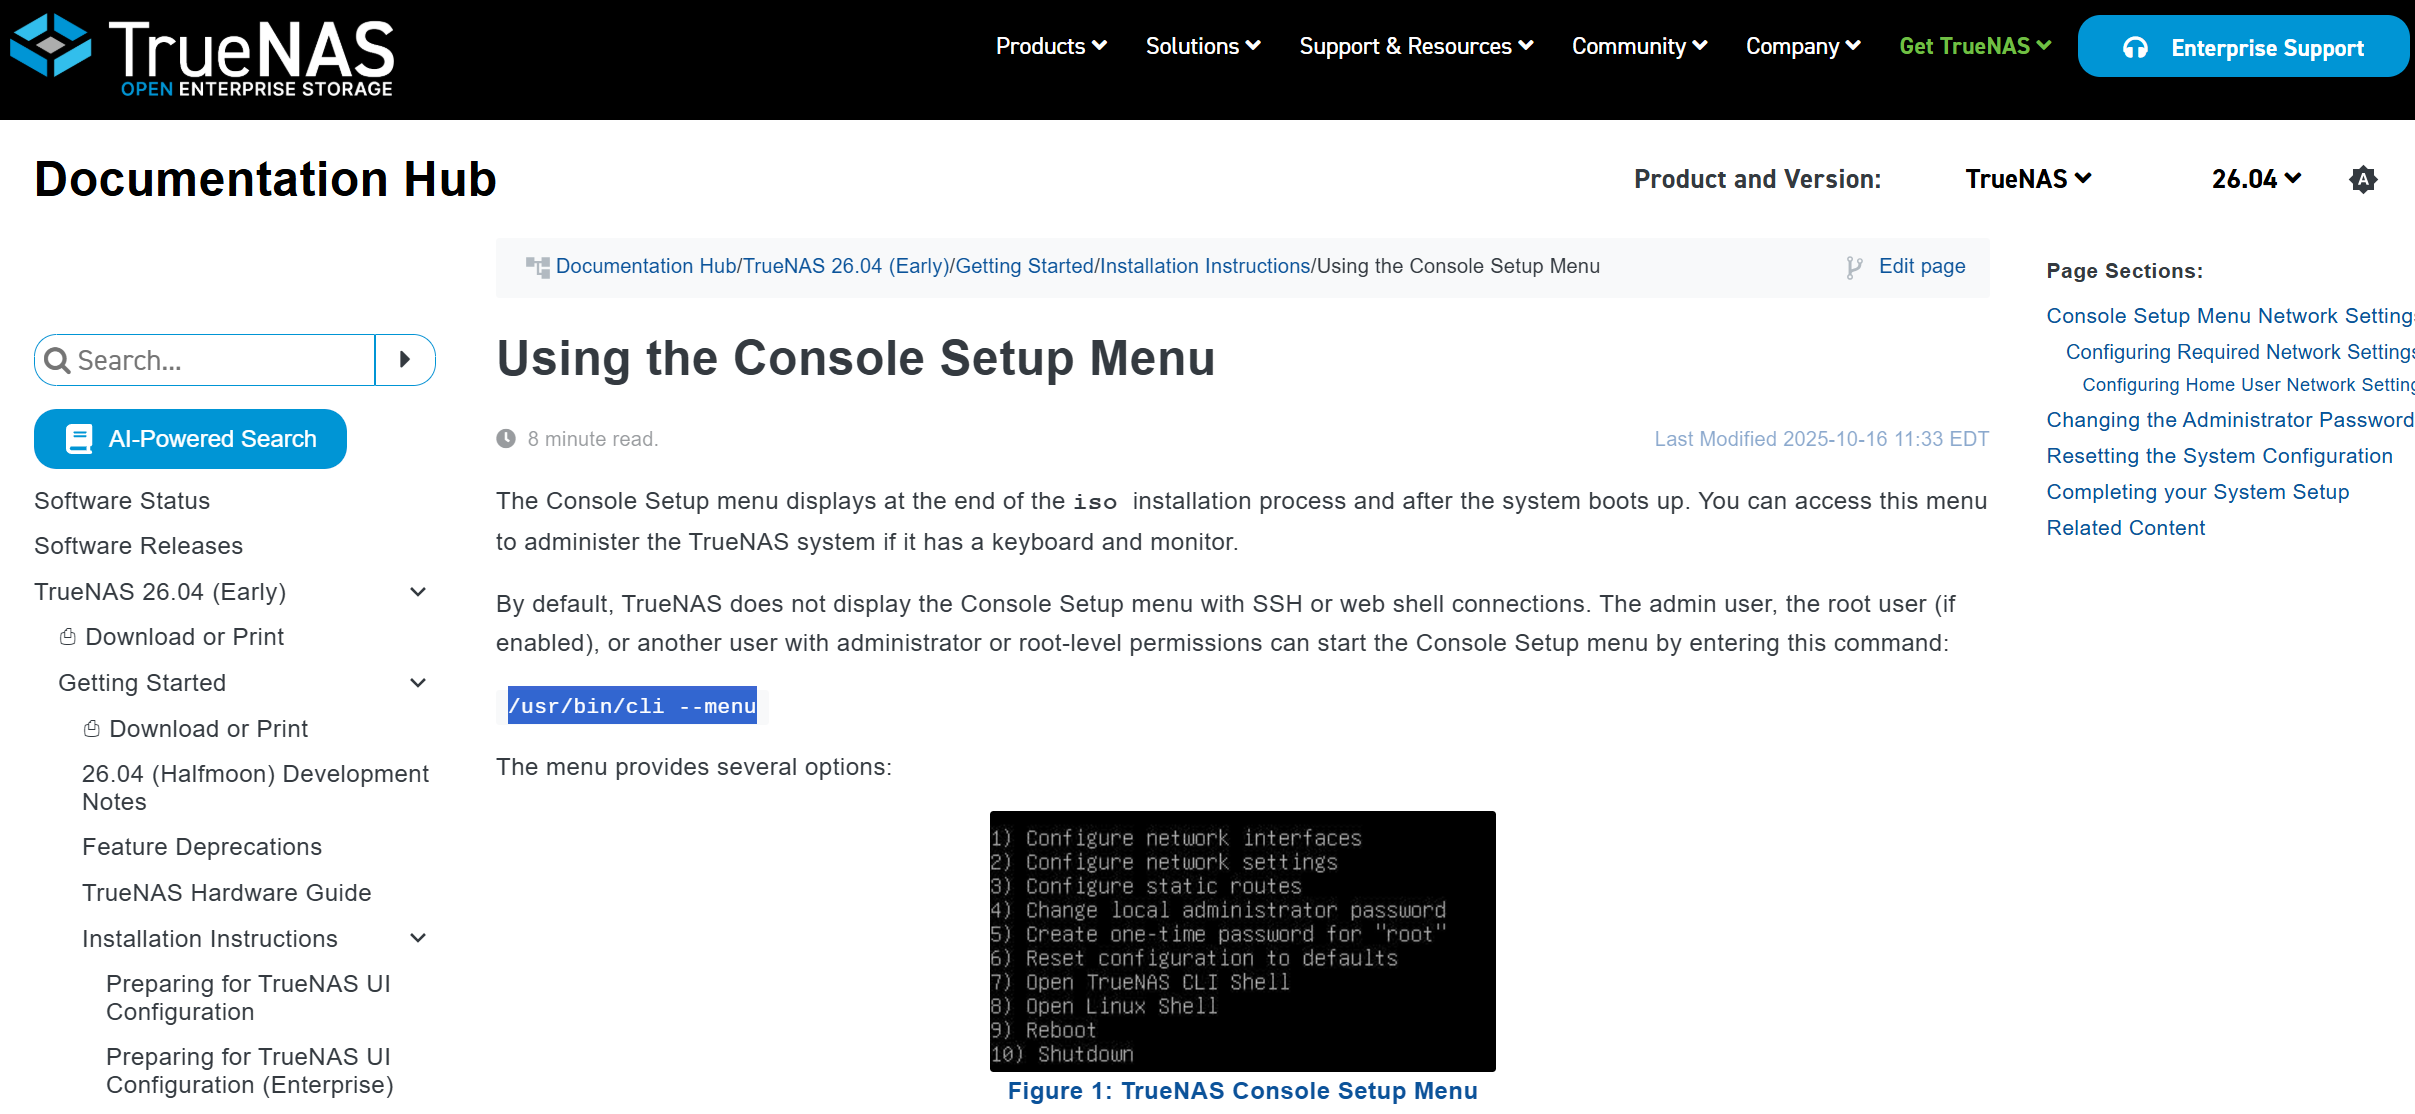The width and height of the screenshot is (2415, 1114).
Task: Click the AI-Powered Search book icon
Action: click(x=79, y=439)
